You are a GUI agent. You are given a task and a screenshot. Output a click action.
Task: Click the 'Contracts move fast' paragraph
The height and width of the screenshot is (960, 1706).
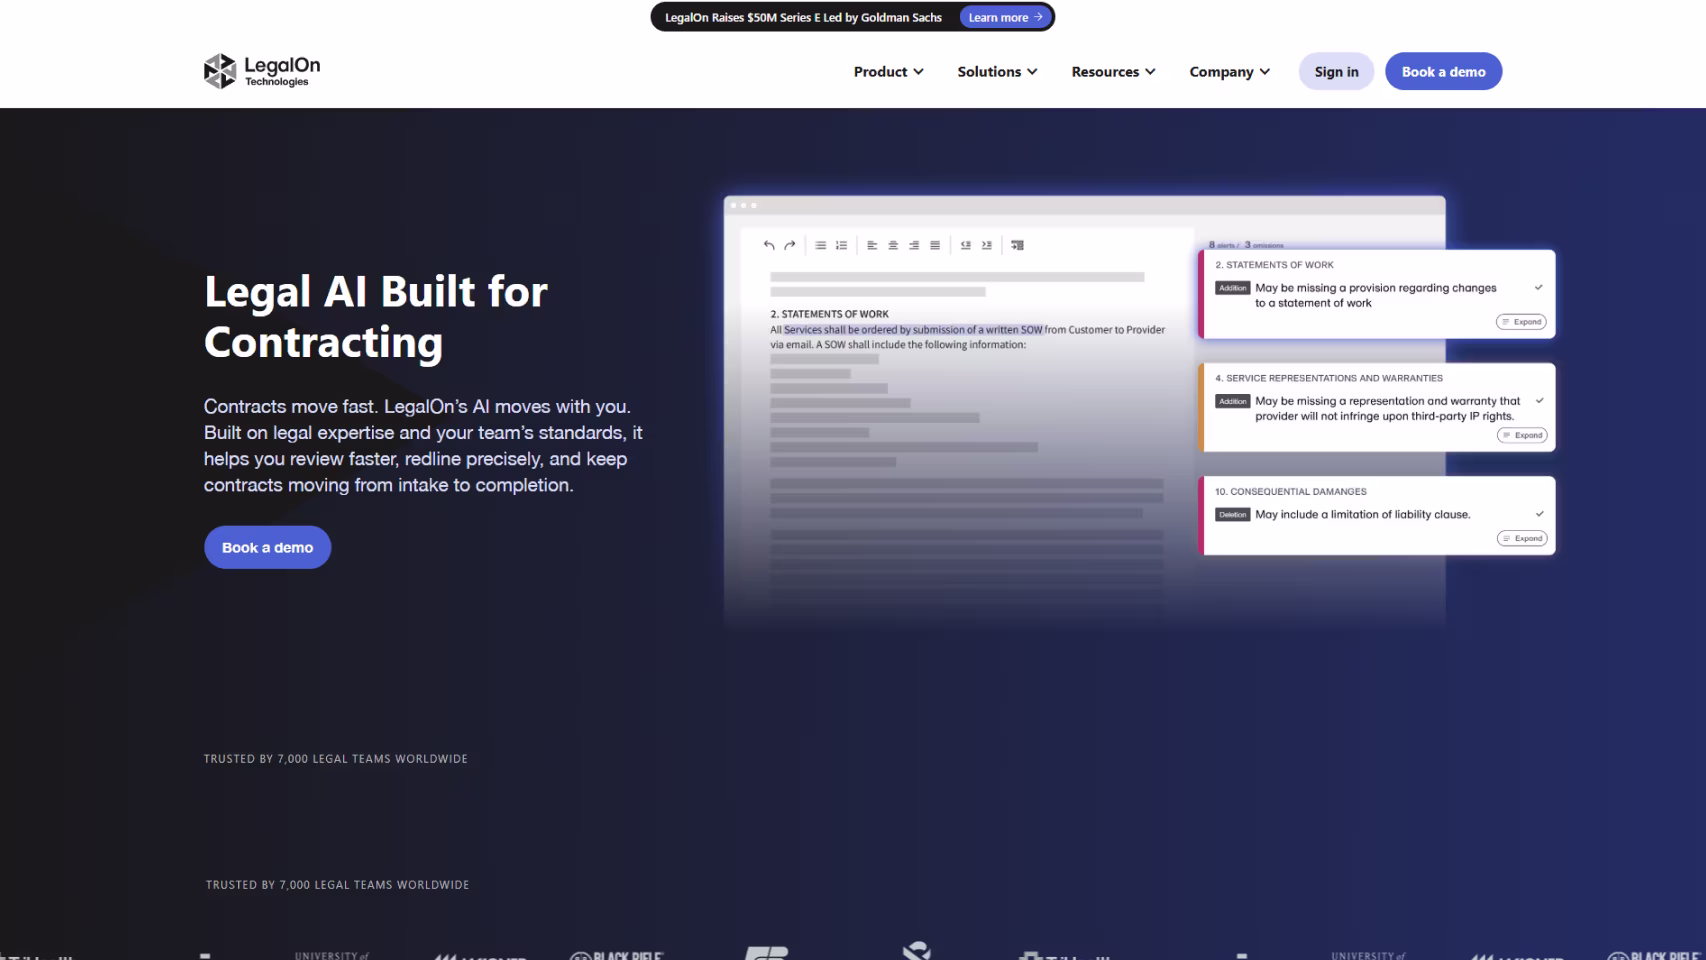pyautogui.click(x=423, y=446)
